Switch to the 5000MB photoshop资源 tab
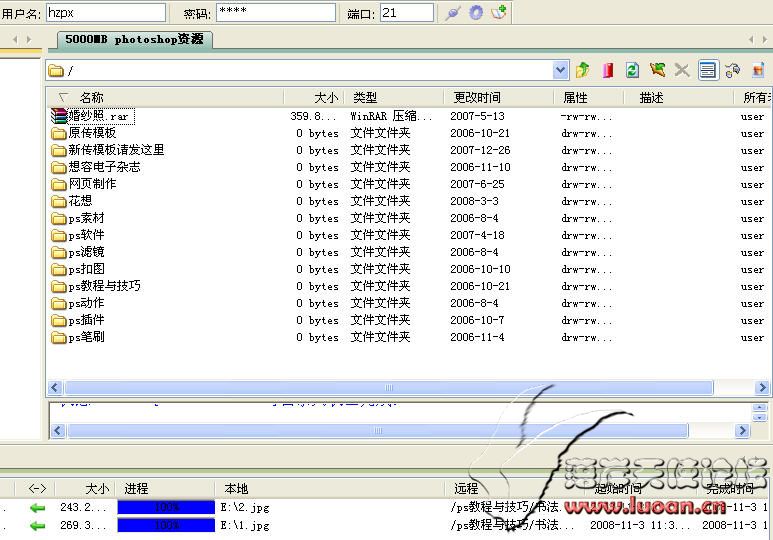The image size is (773, 540). [x=135, y=39]
